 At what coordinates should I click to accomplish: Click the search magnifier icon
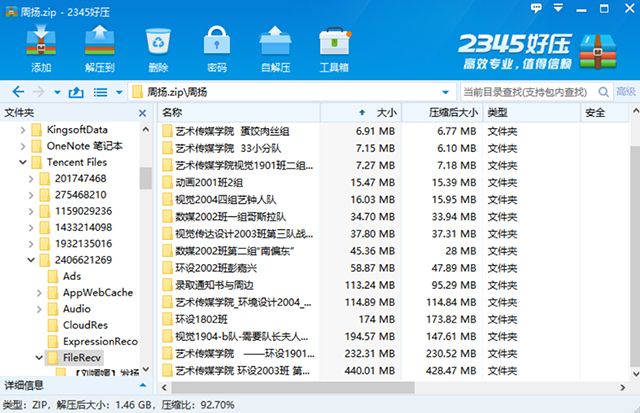point(596,92)
